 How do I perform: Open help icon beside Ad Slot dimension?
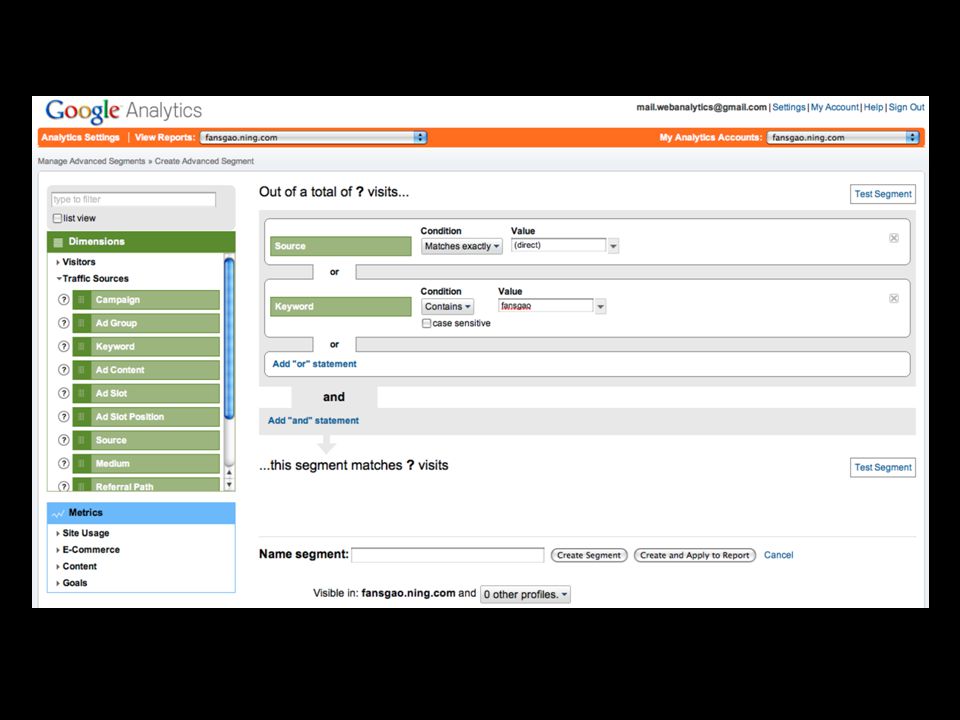(x=63, y=393)
